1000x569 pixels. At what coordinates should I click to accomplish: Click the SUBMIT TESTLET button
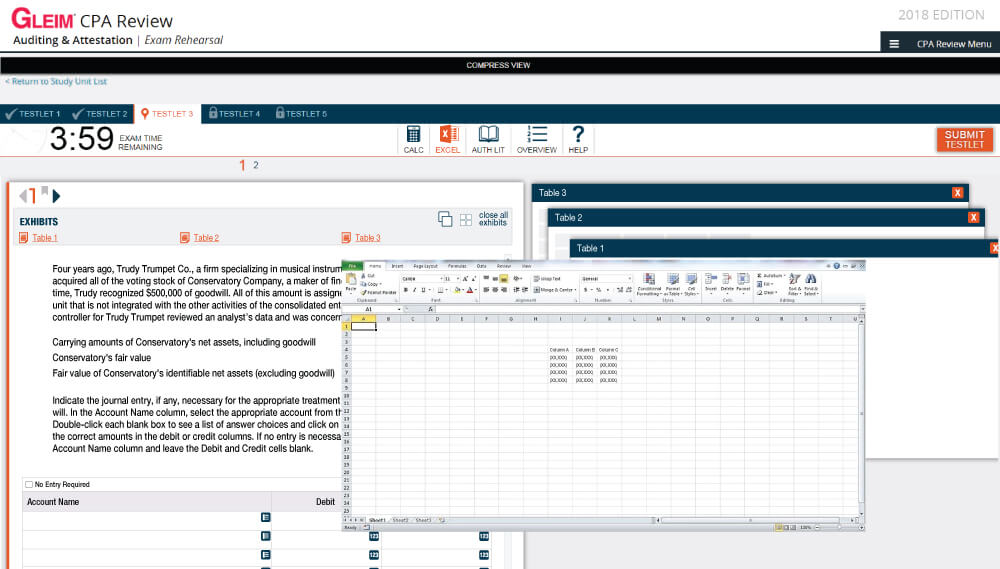964,140
